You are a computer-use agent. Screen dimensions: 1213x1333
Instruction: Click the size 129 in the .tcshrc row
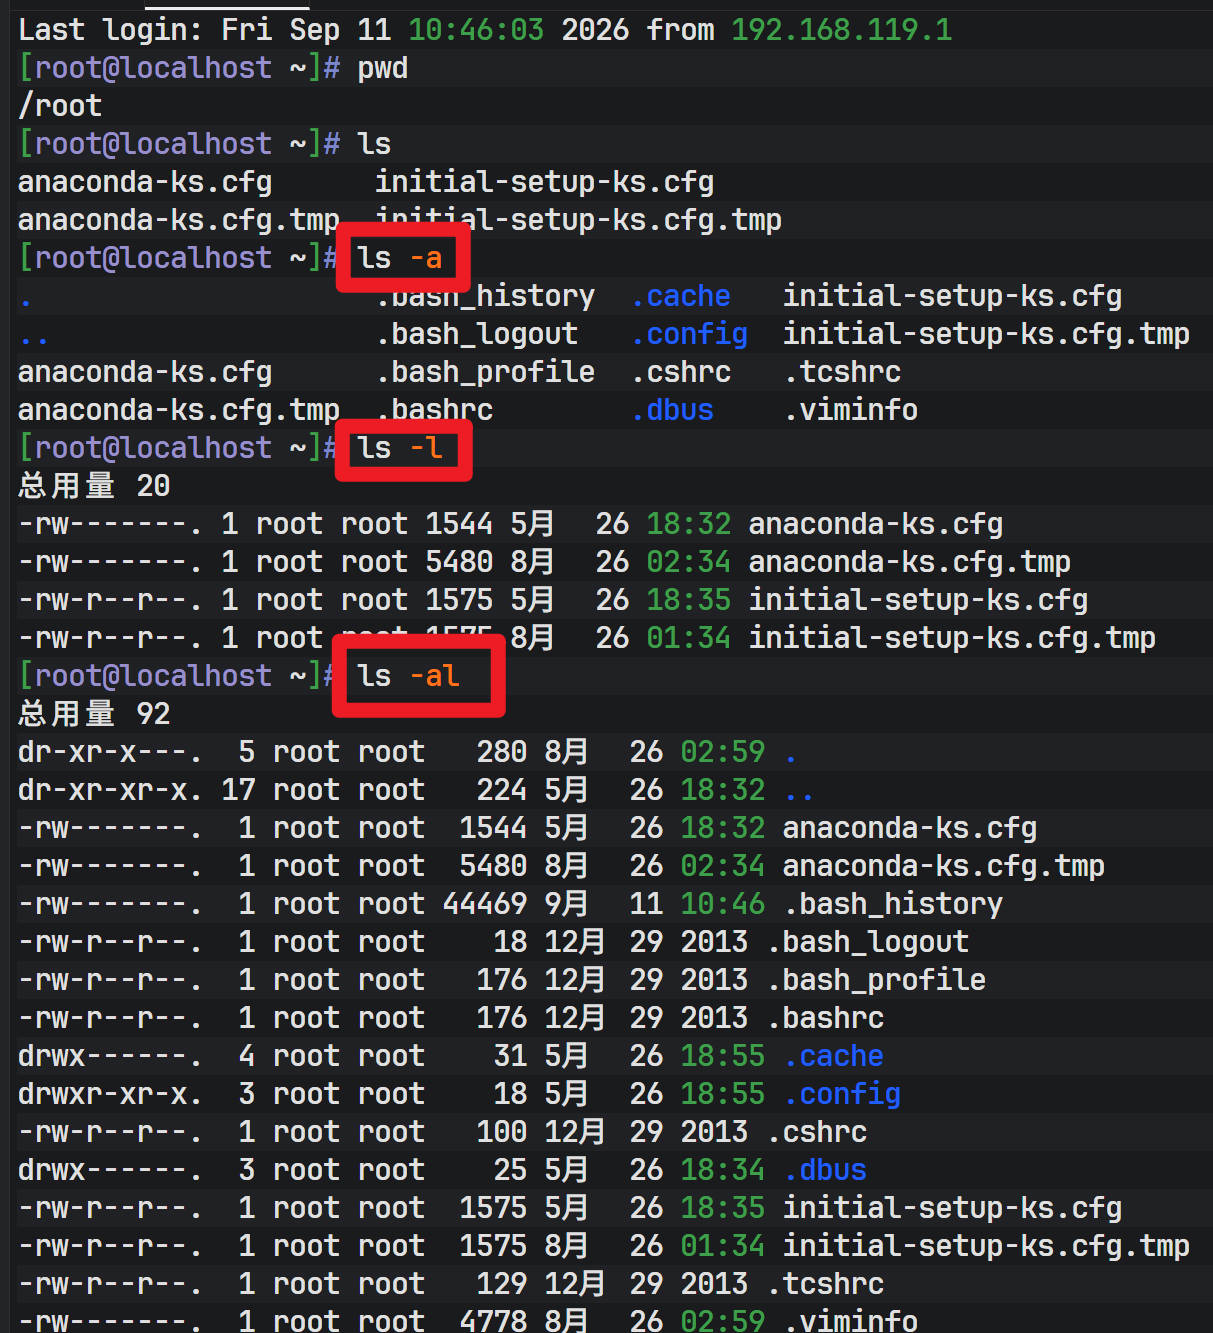pyautogui.click(x=502, y=1284)
